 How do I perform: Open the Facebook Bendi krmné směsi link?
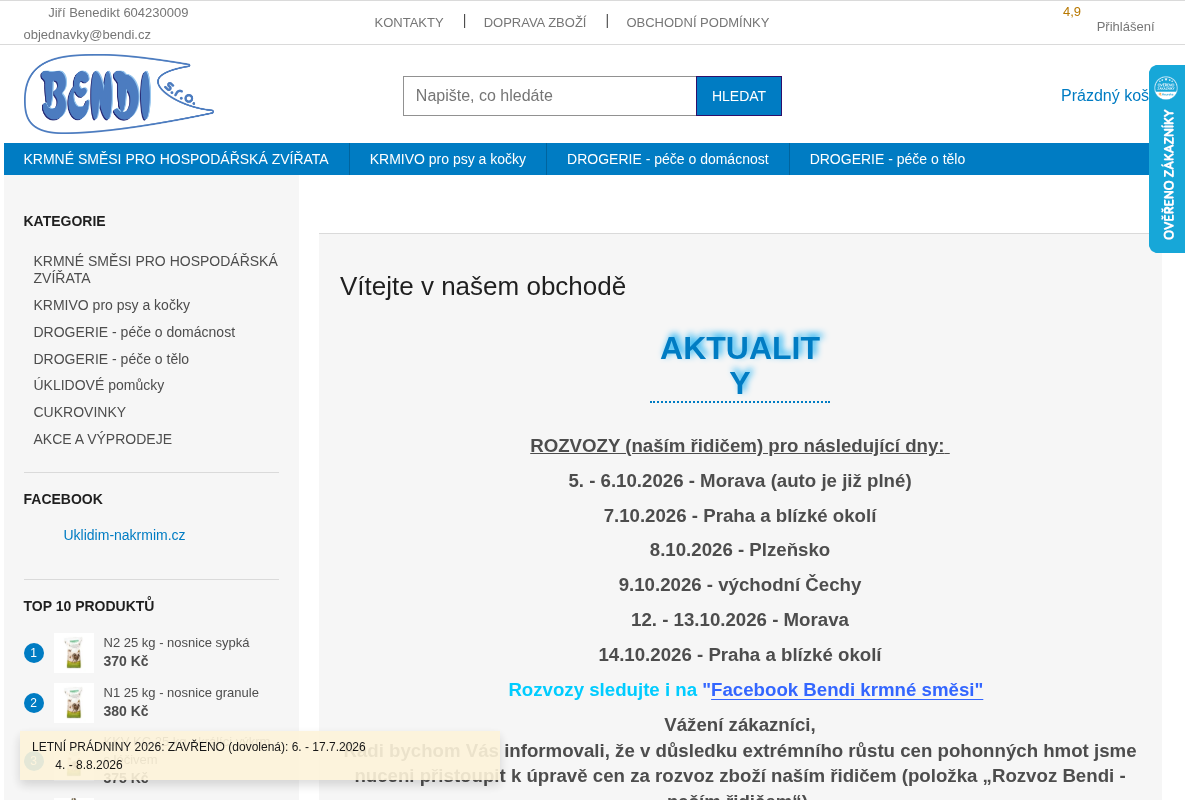pos(847,690)
